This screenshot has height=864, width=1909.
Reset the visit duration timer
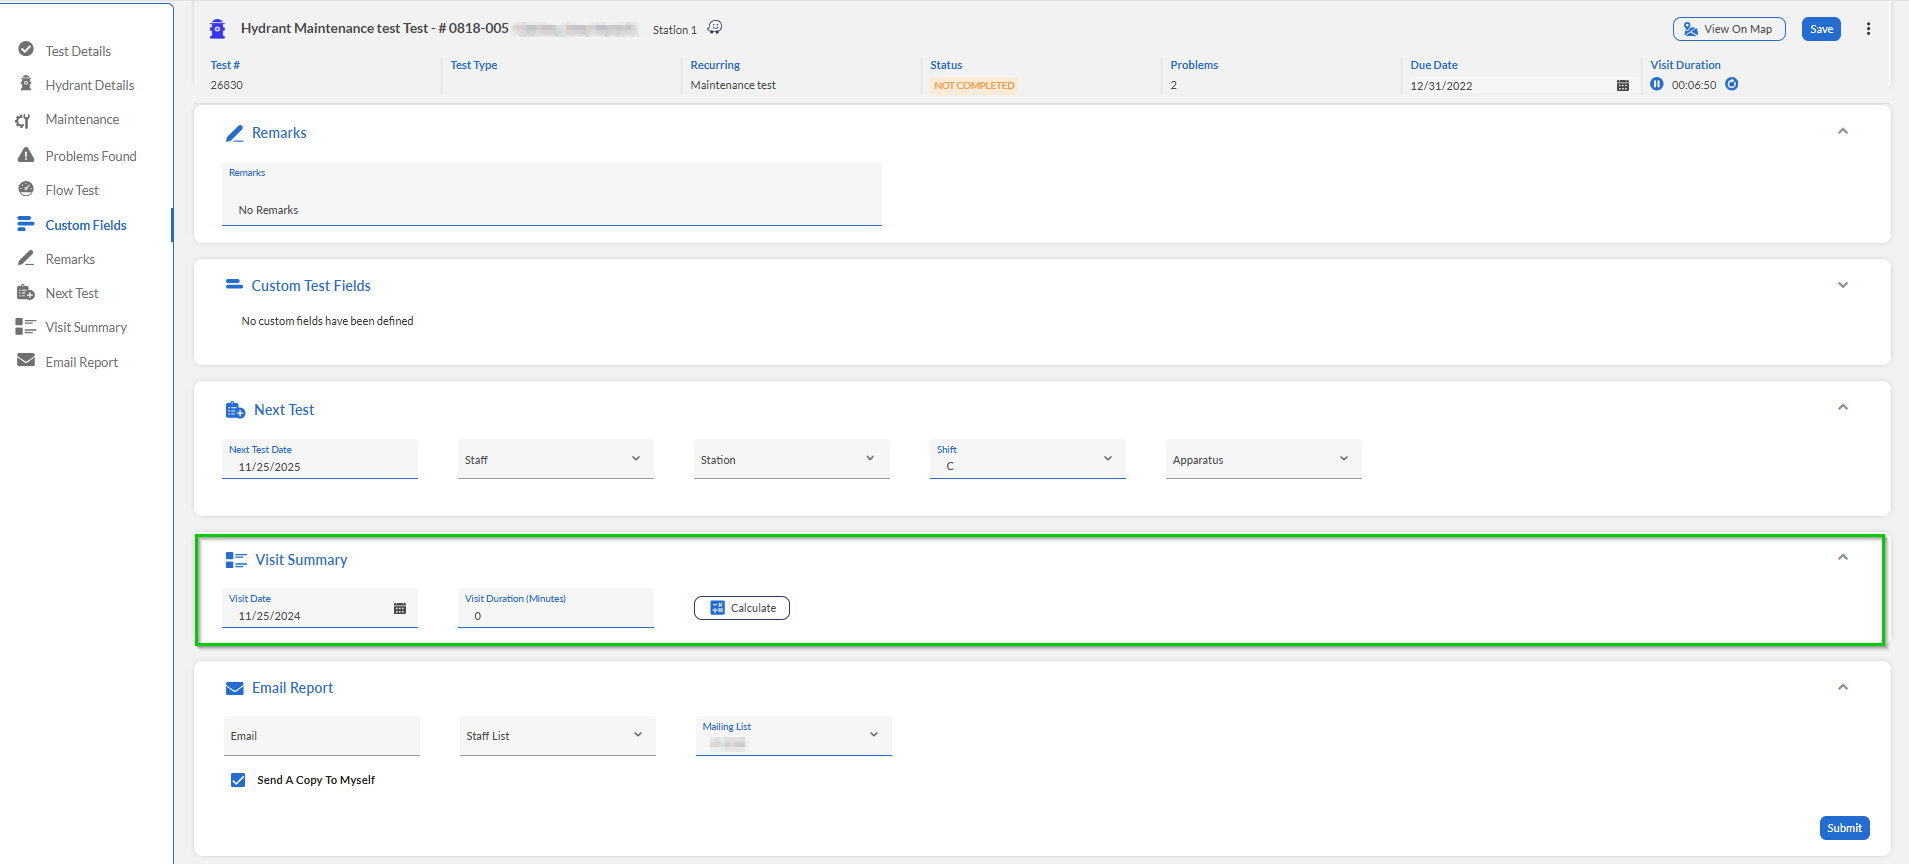(1732, 85)
